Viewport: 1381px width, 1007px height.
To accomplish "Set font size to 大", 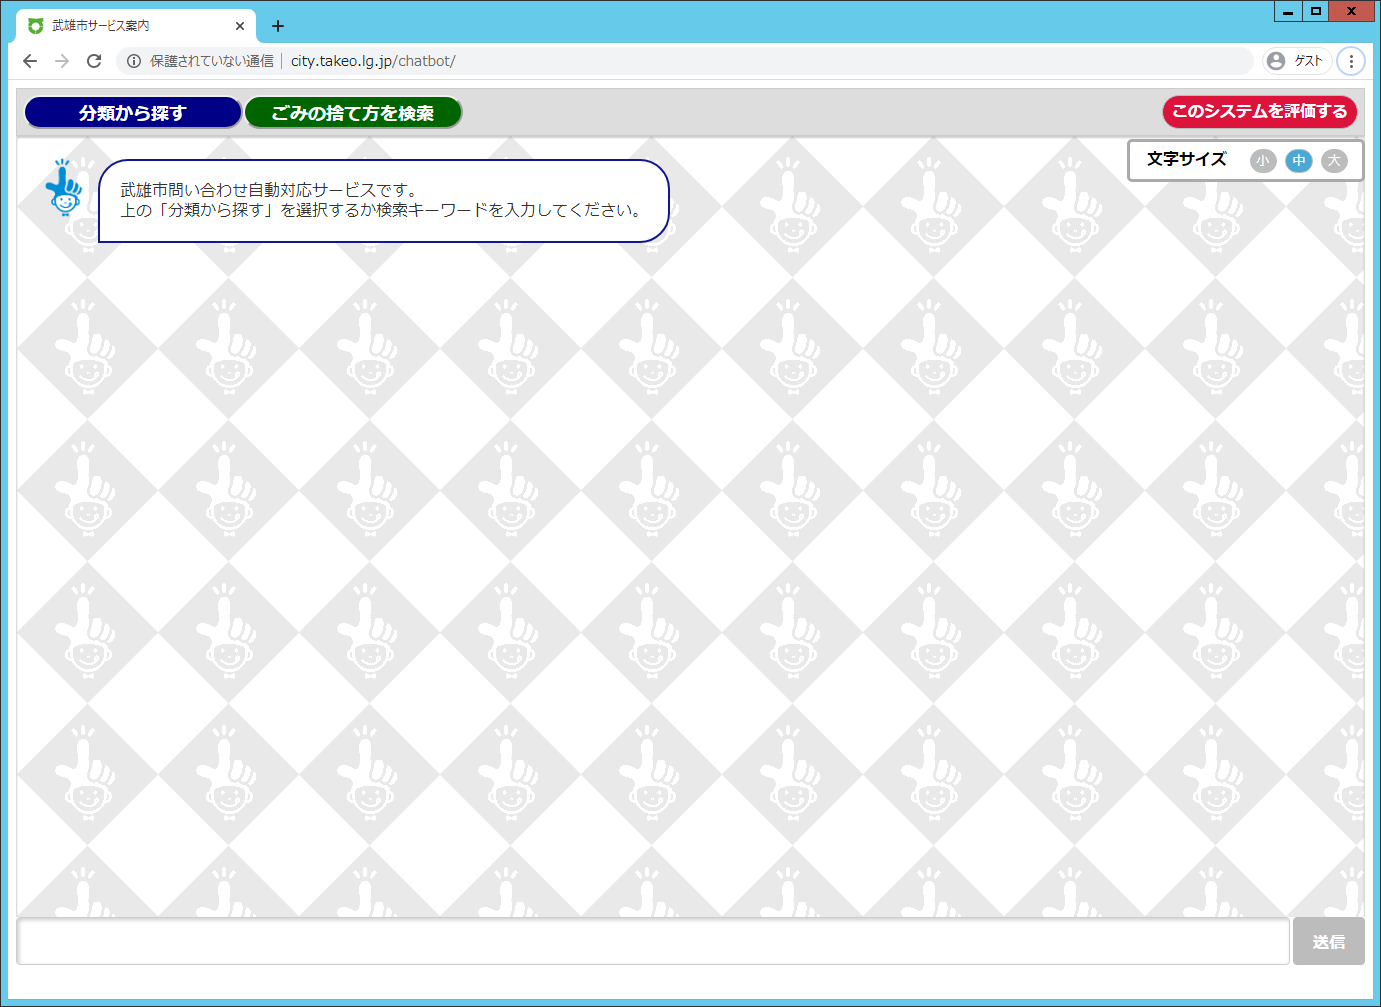I will point(1334,160).
